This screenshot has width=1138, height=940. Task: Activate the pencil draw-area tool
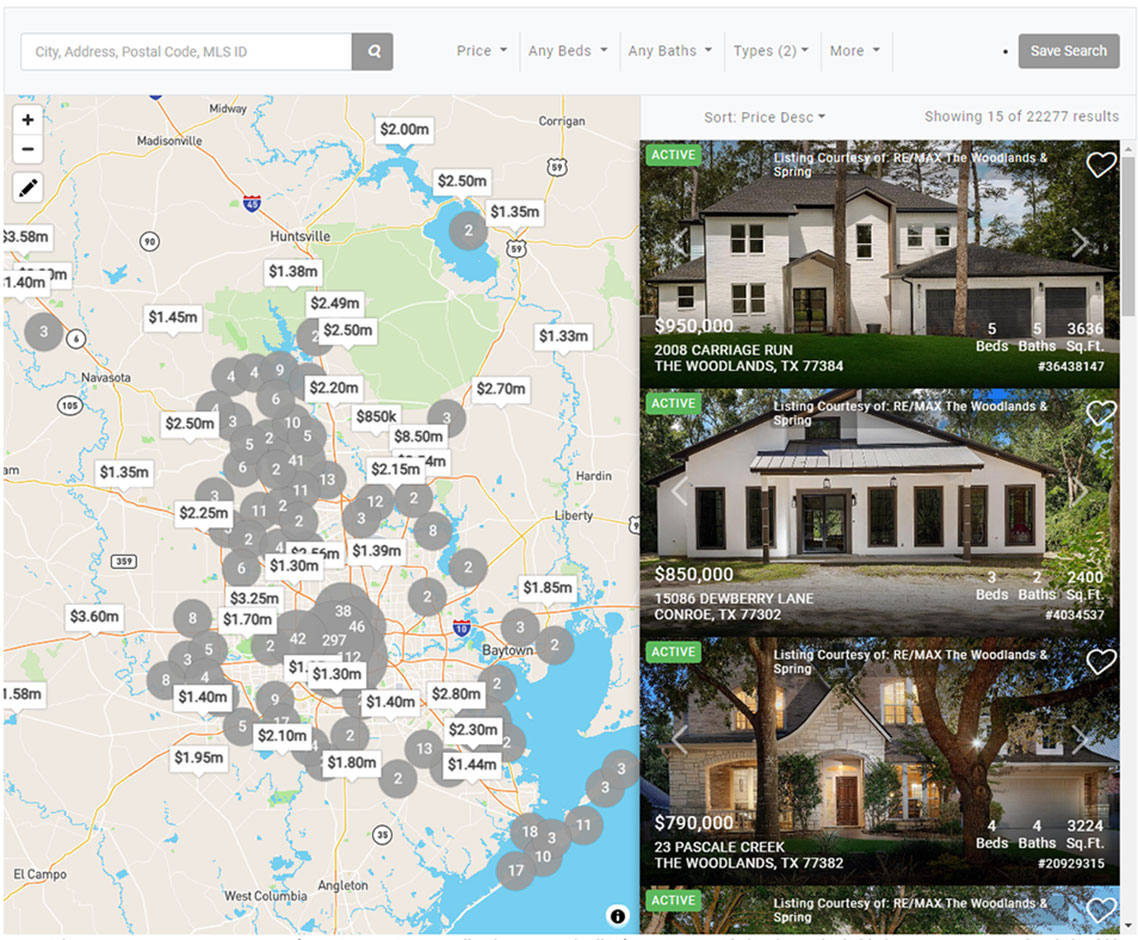[x=28, y=187]
